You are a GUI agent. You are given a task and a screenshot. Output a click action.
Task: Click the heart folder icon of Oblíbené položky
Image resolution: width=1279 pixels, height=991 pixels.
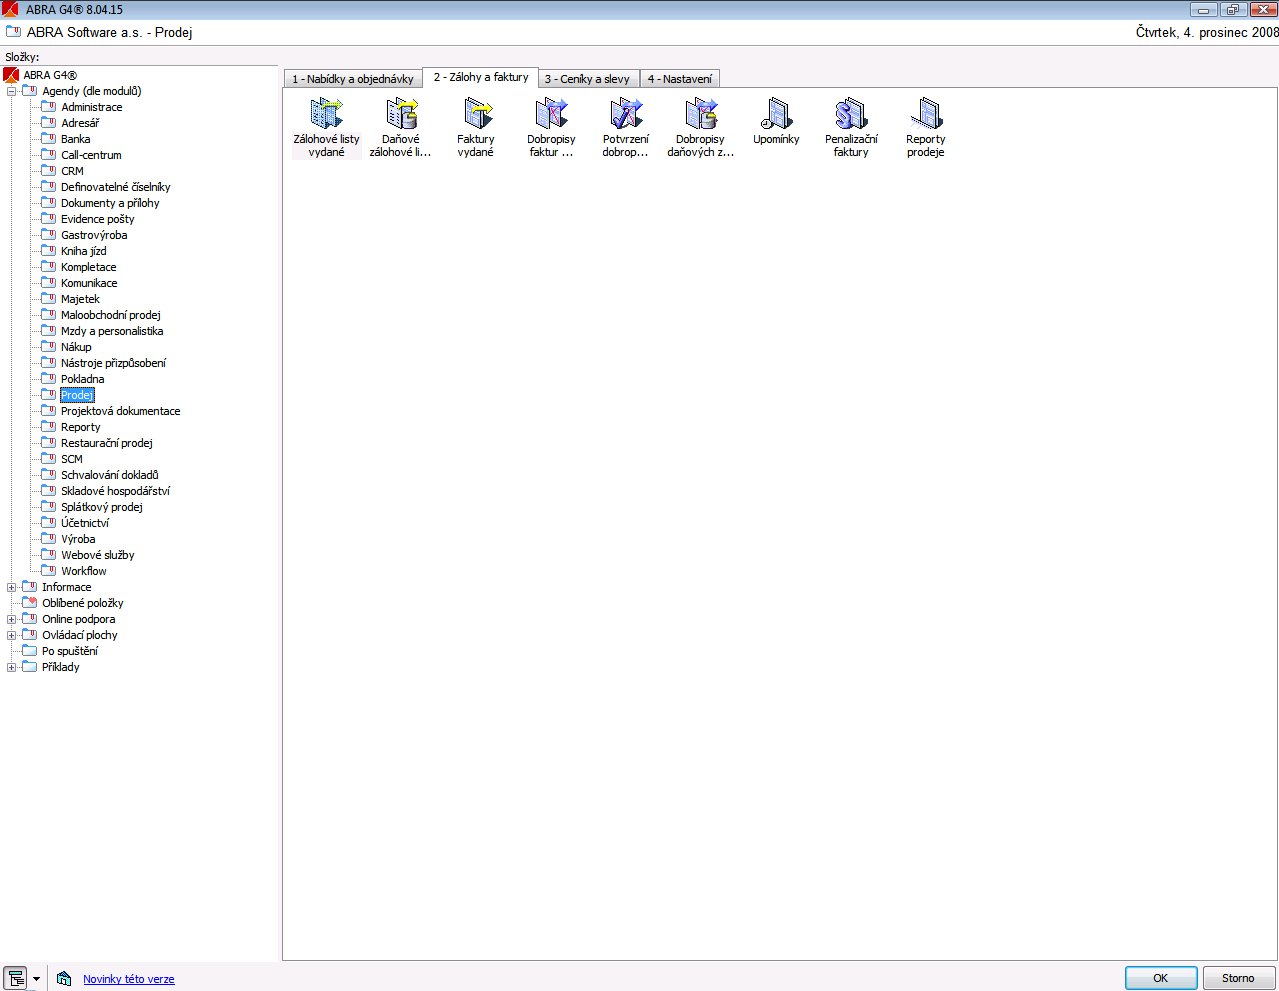(x=29, y=603)
